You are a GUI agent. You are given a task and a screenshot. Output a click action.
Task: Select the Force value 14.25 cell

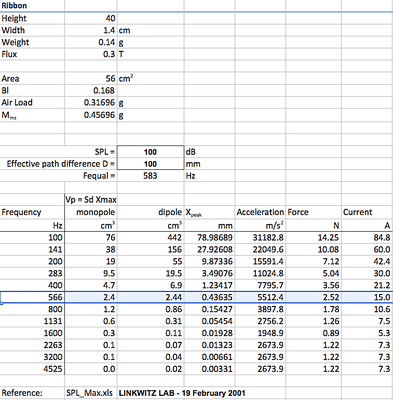tap(313, 237)
